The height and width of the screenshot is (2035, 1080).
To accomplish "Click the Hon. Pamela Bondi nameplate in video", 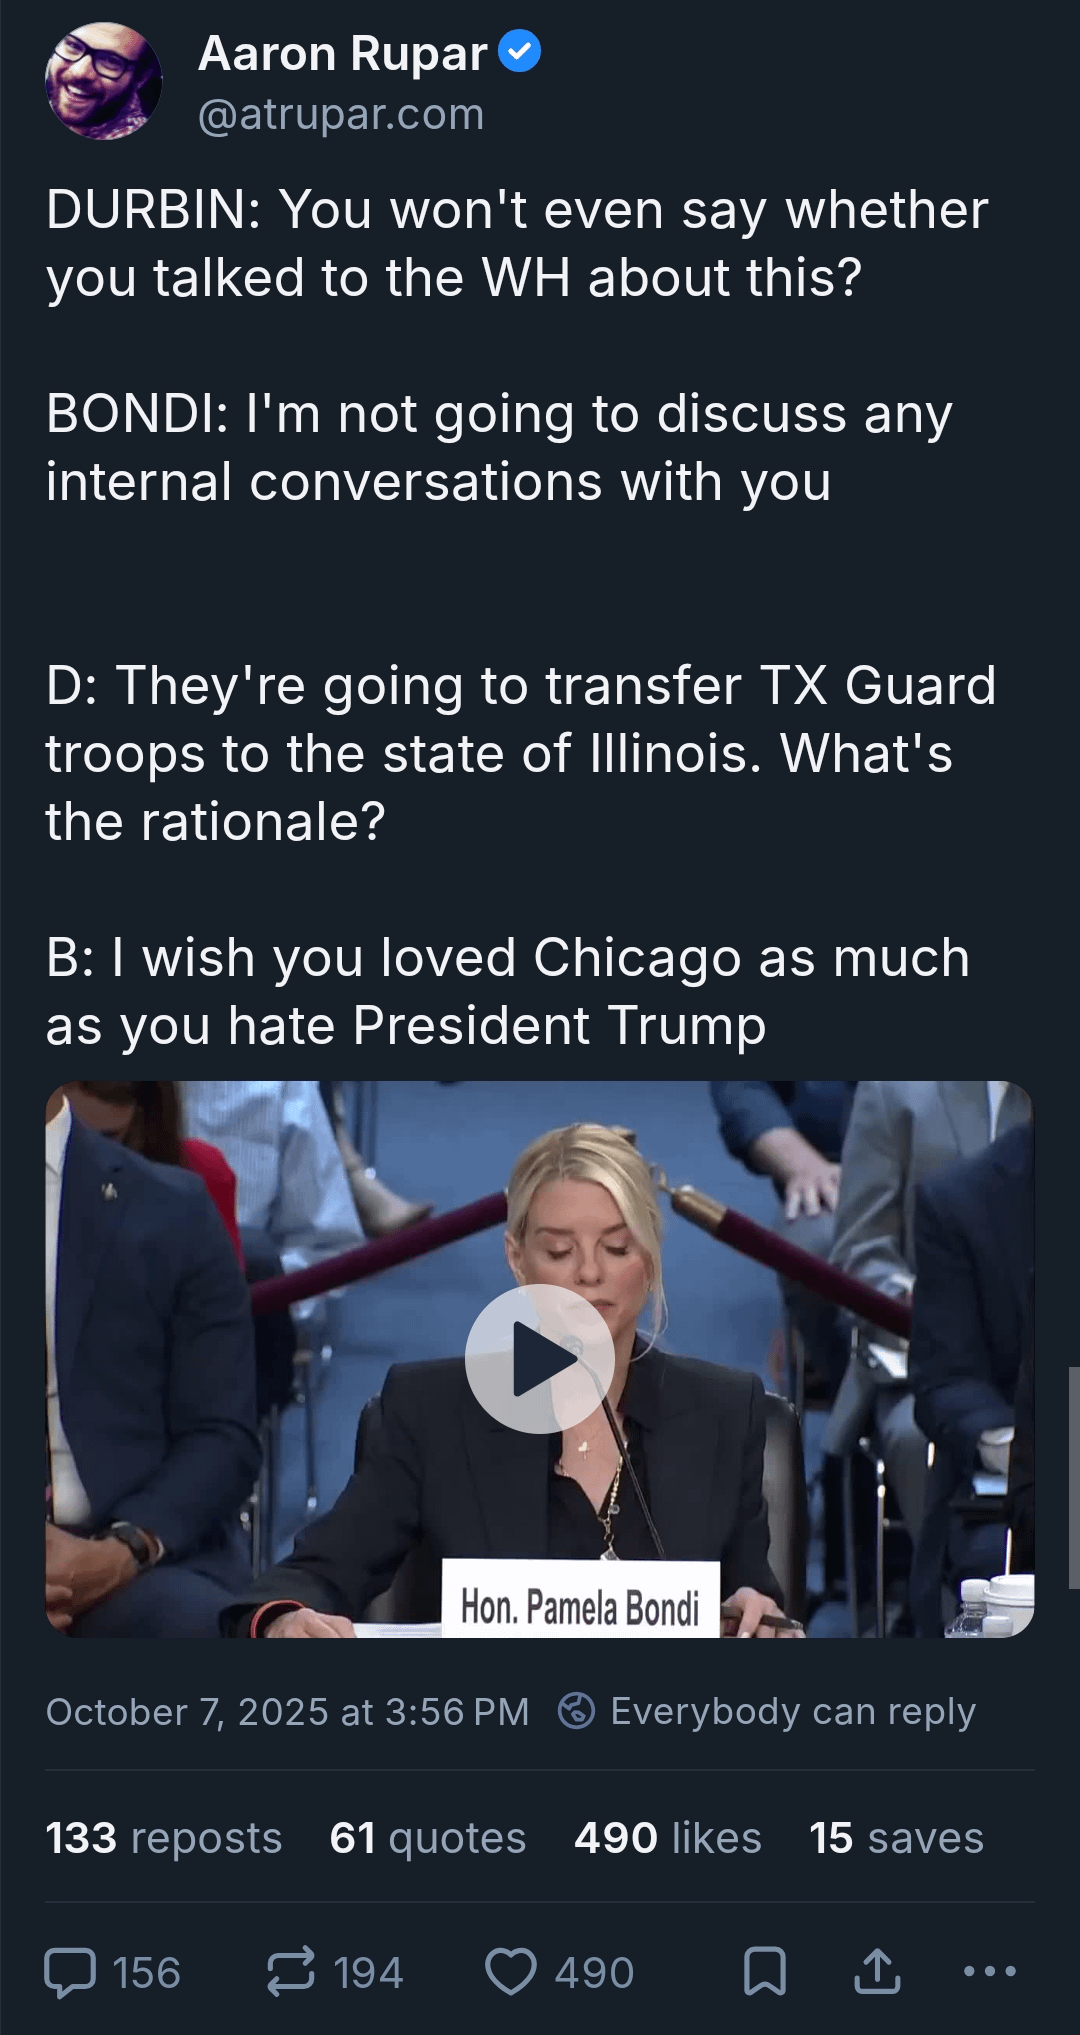I will pyautogui.click(x=580, y=1599).
